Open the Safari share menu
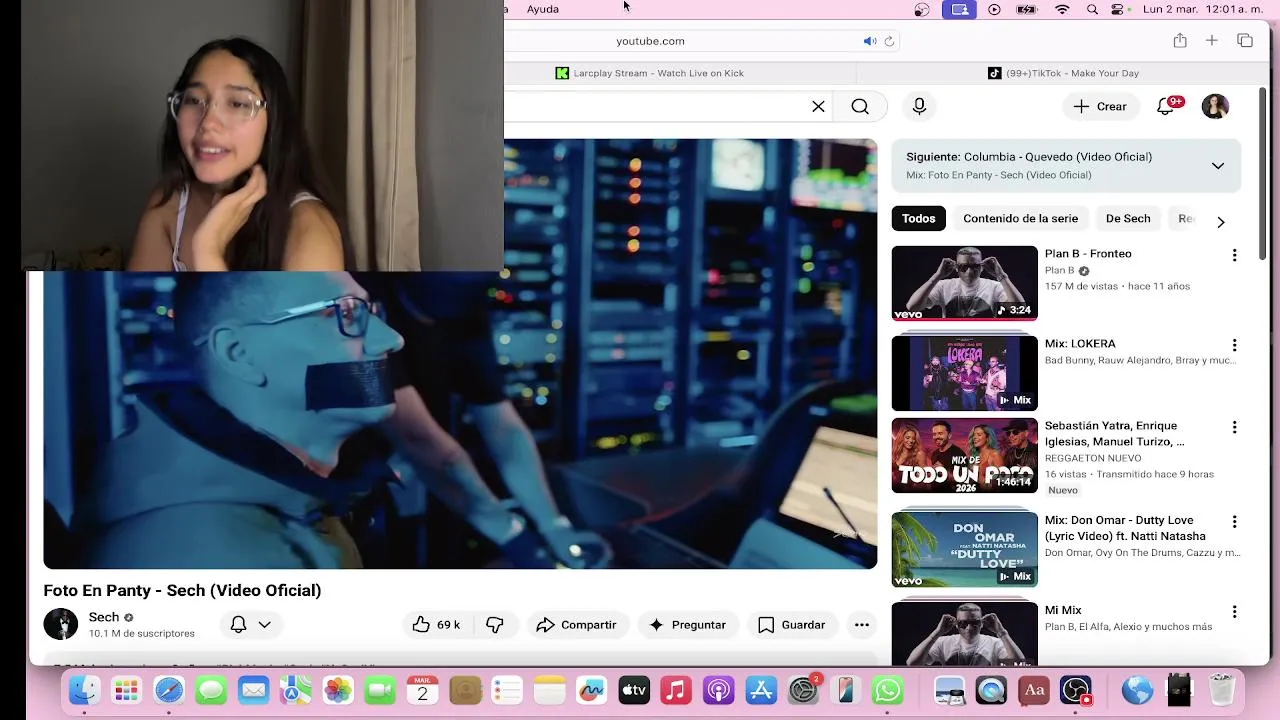 [1180, 41]
